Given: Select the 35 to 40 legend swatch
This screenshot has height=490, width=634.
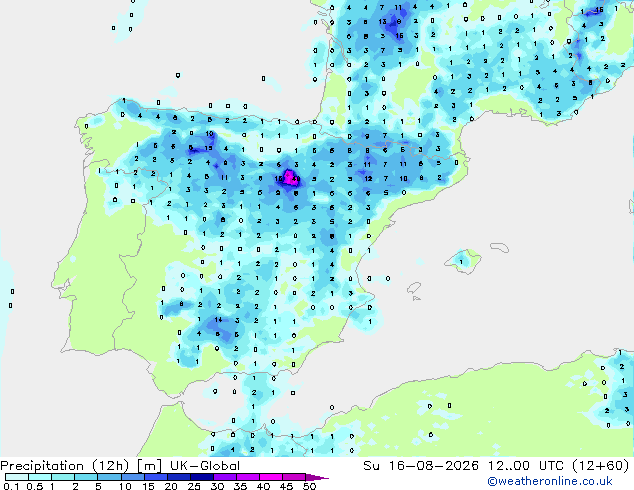Looking at the screenshot, I should [247, 477].
